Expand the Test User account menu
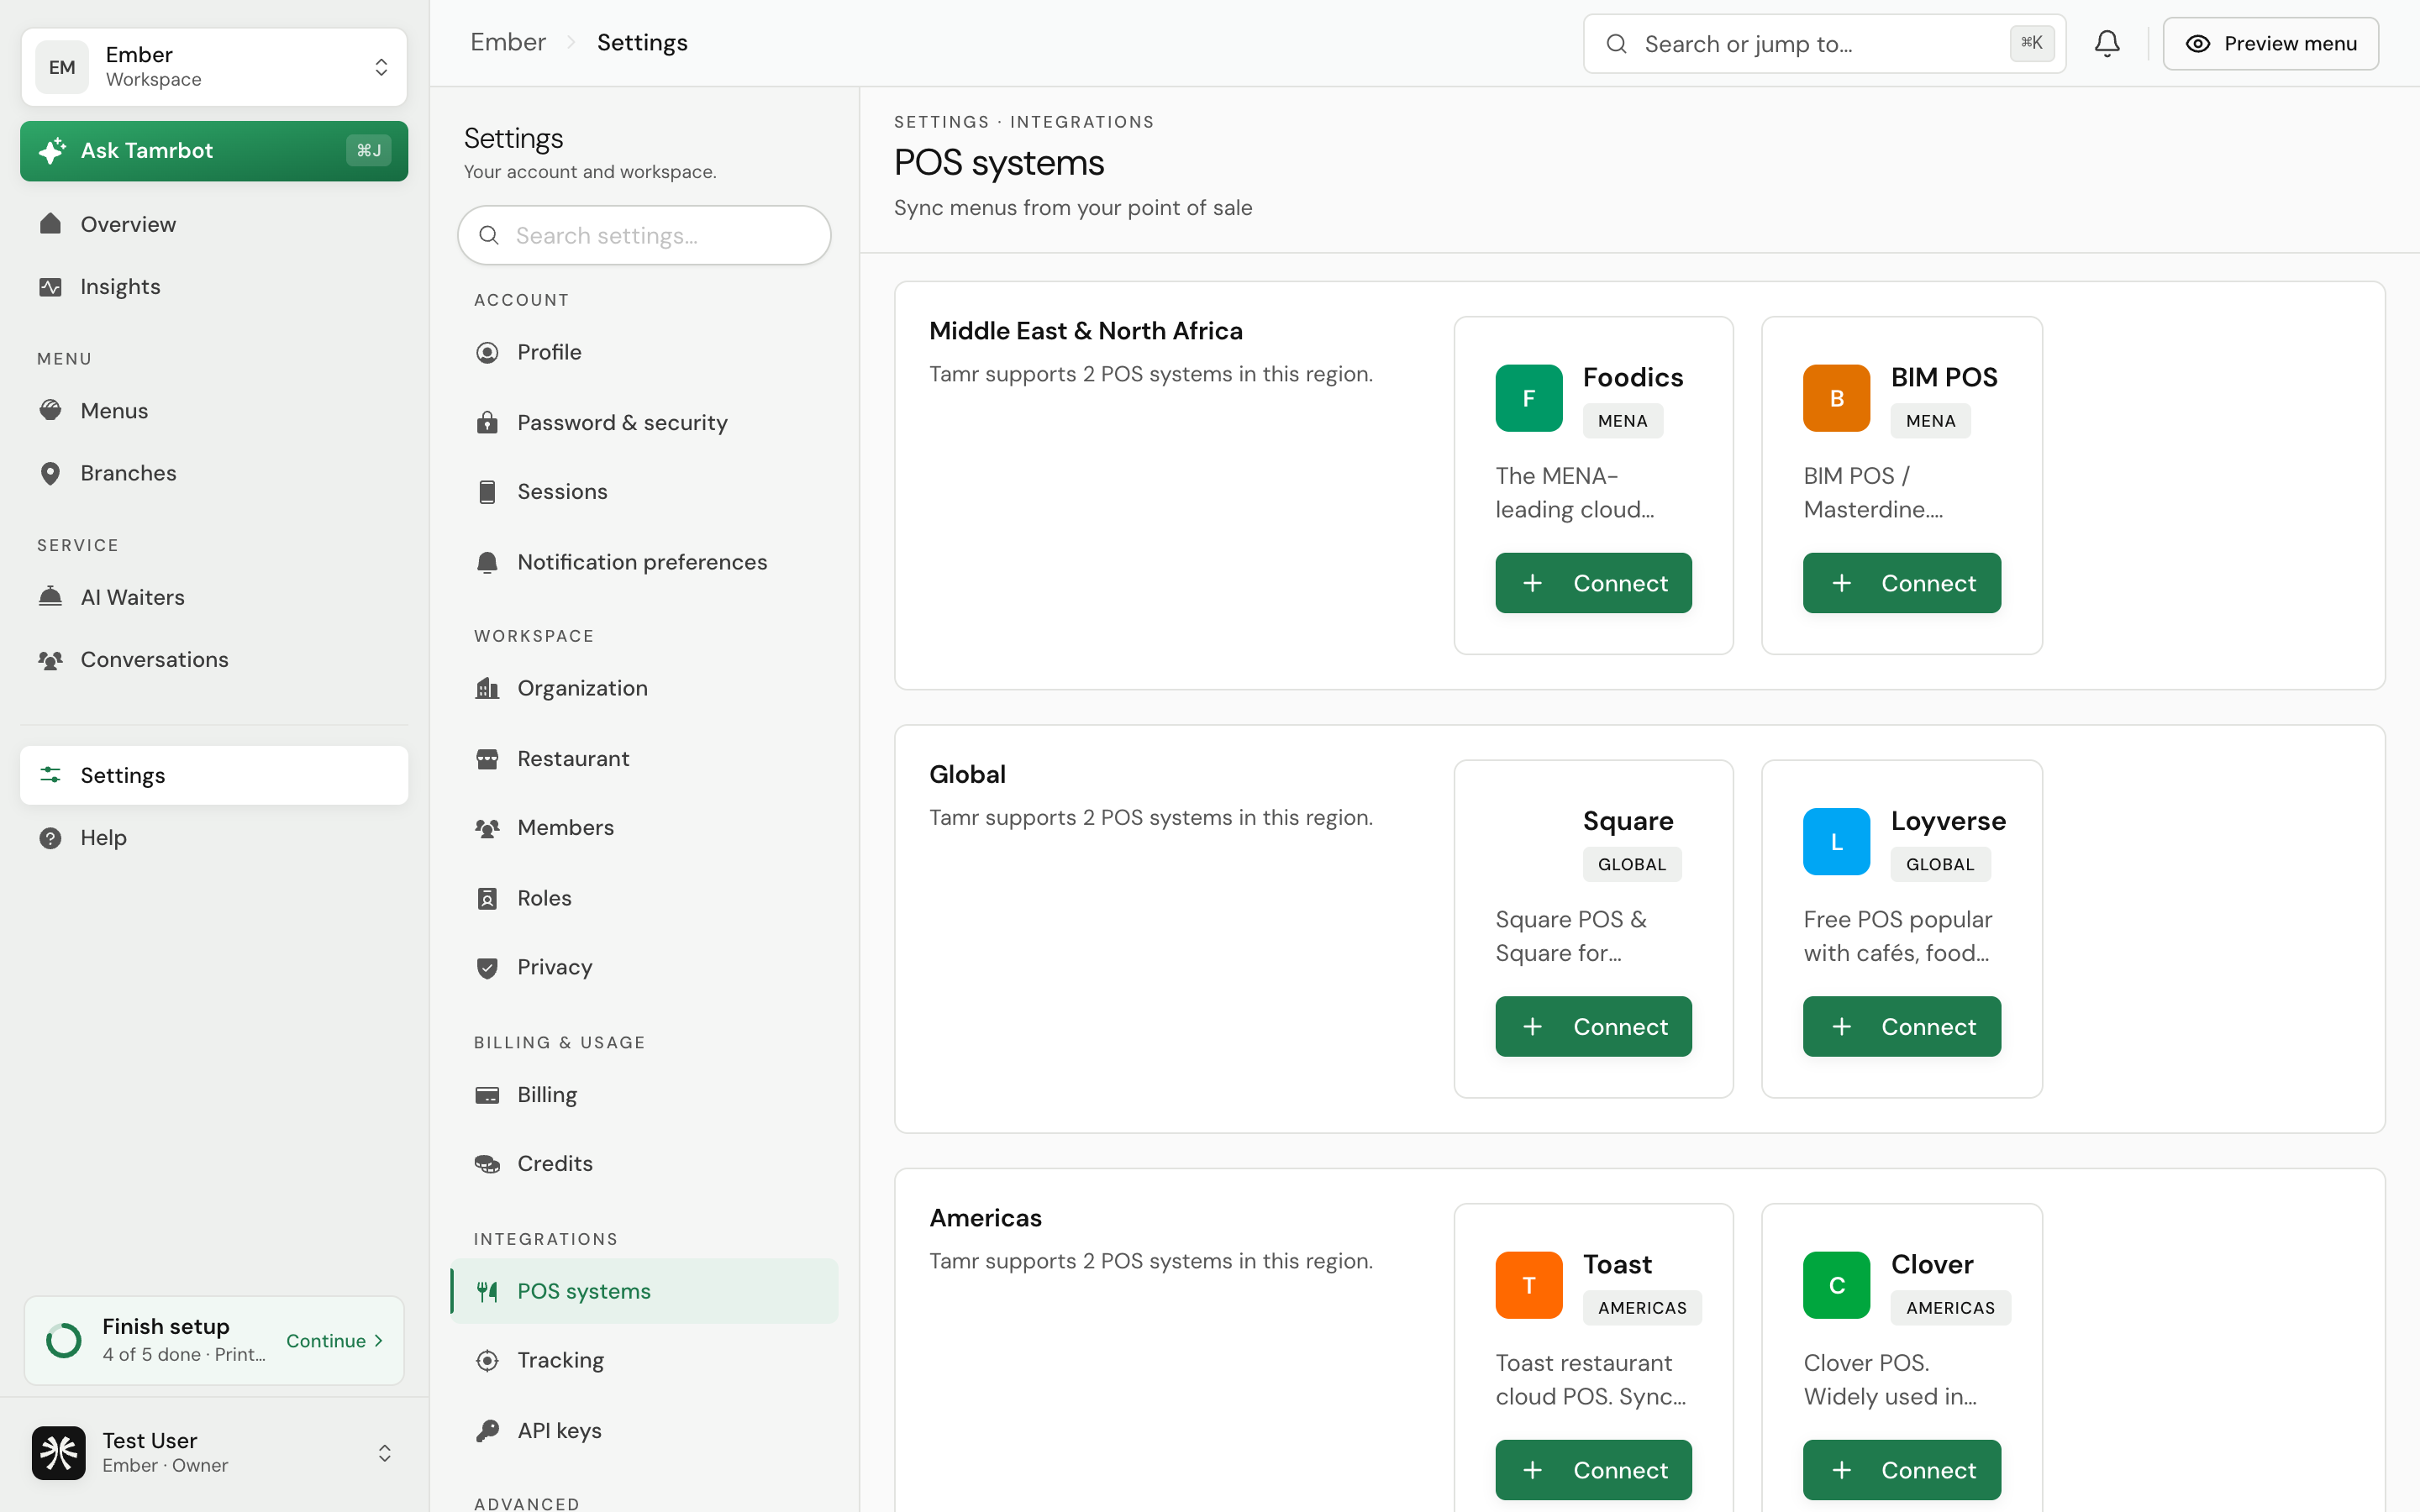The width and height of the screenshot is (2420, 1512). point(384,1453)
